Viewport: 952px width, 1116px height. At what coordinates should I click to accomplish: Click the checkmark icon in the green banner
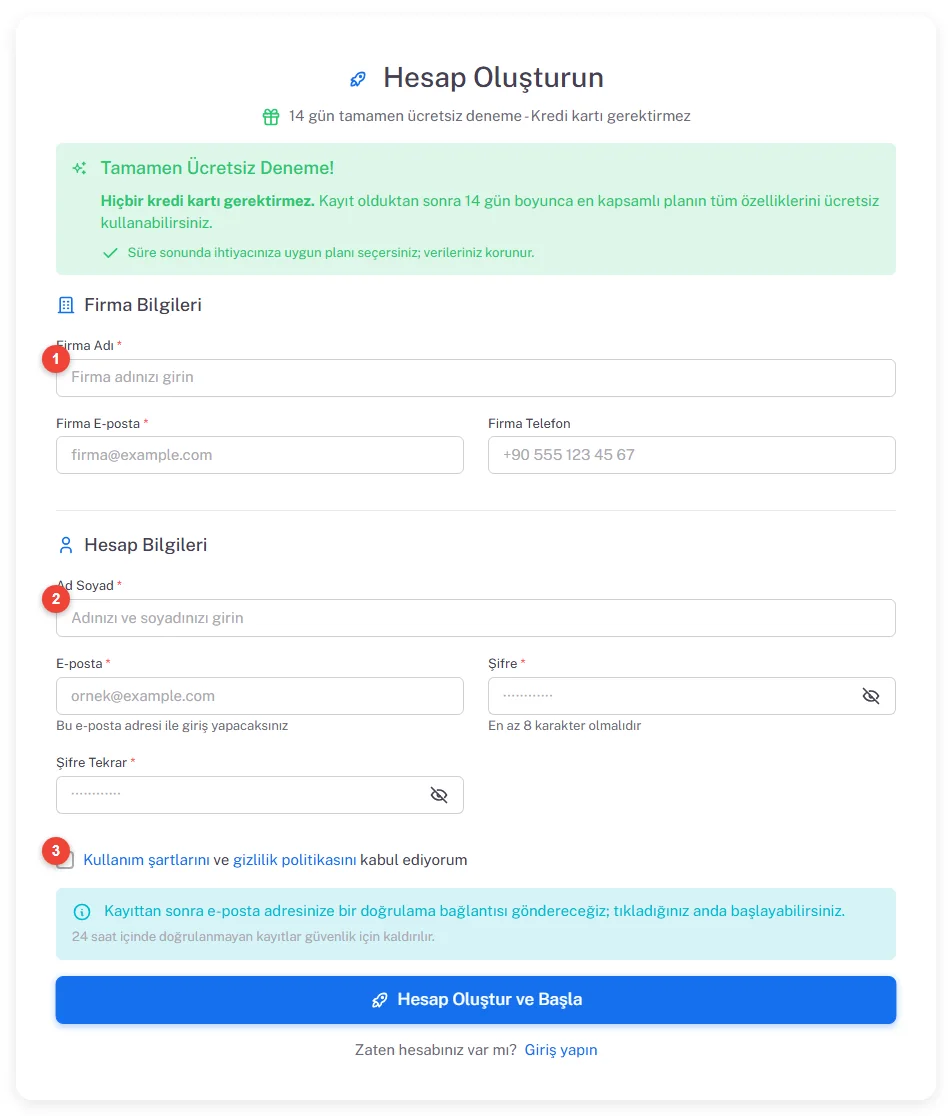click(x=110, y=253)
